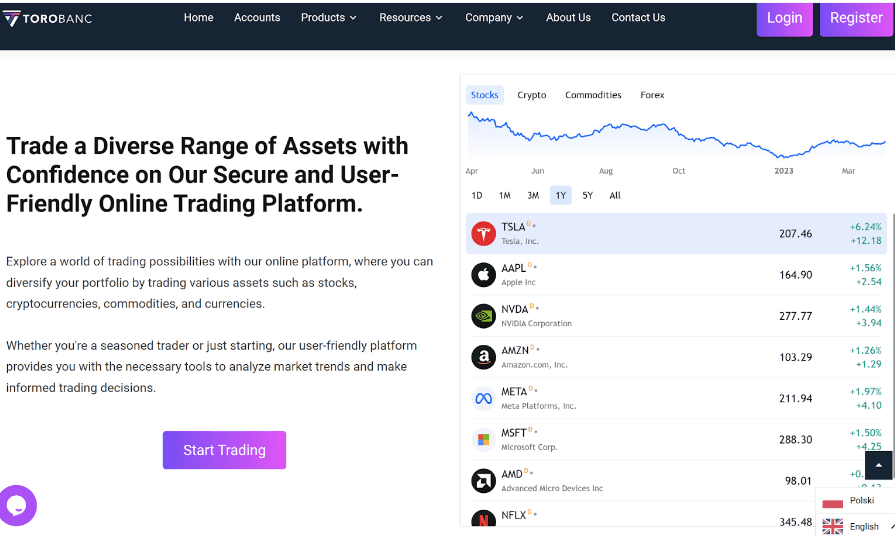Click the Amazon logo icon
The image size is (895, 556).
[484, 357]
